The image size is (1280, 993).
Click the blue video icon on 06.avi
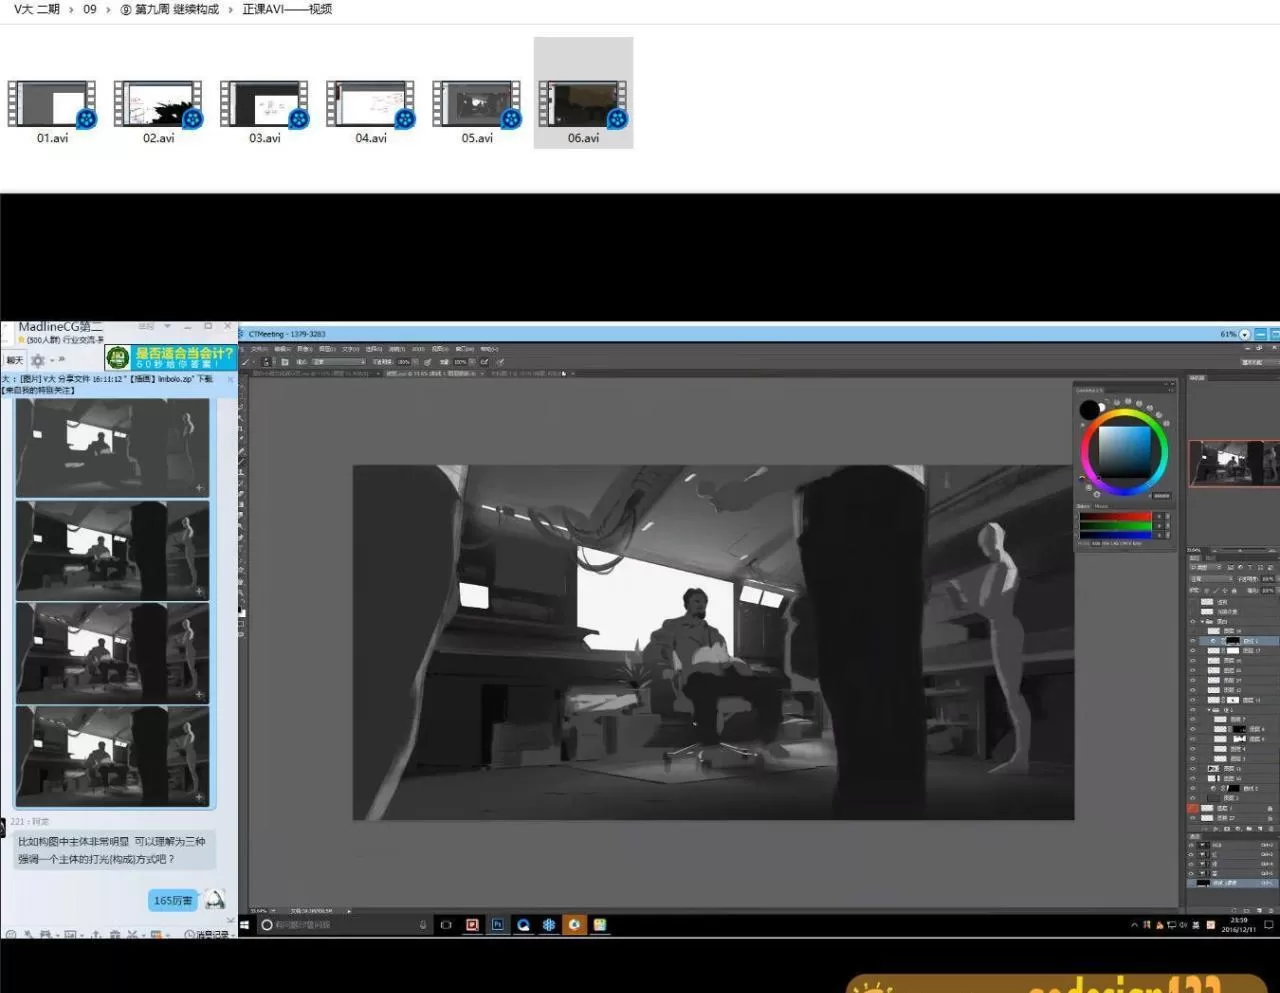point(618,118)
